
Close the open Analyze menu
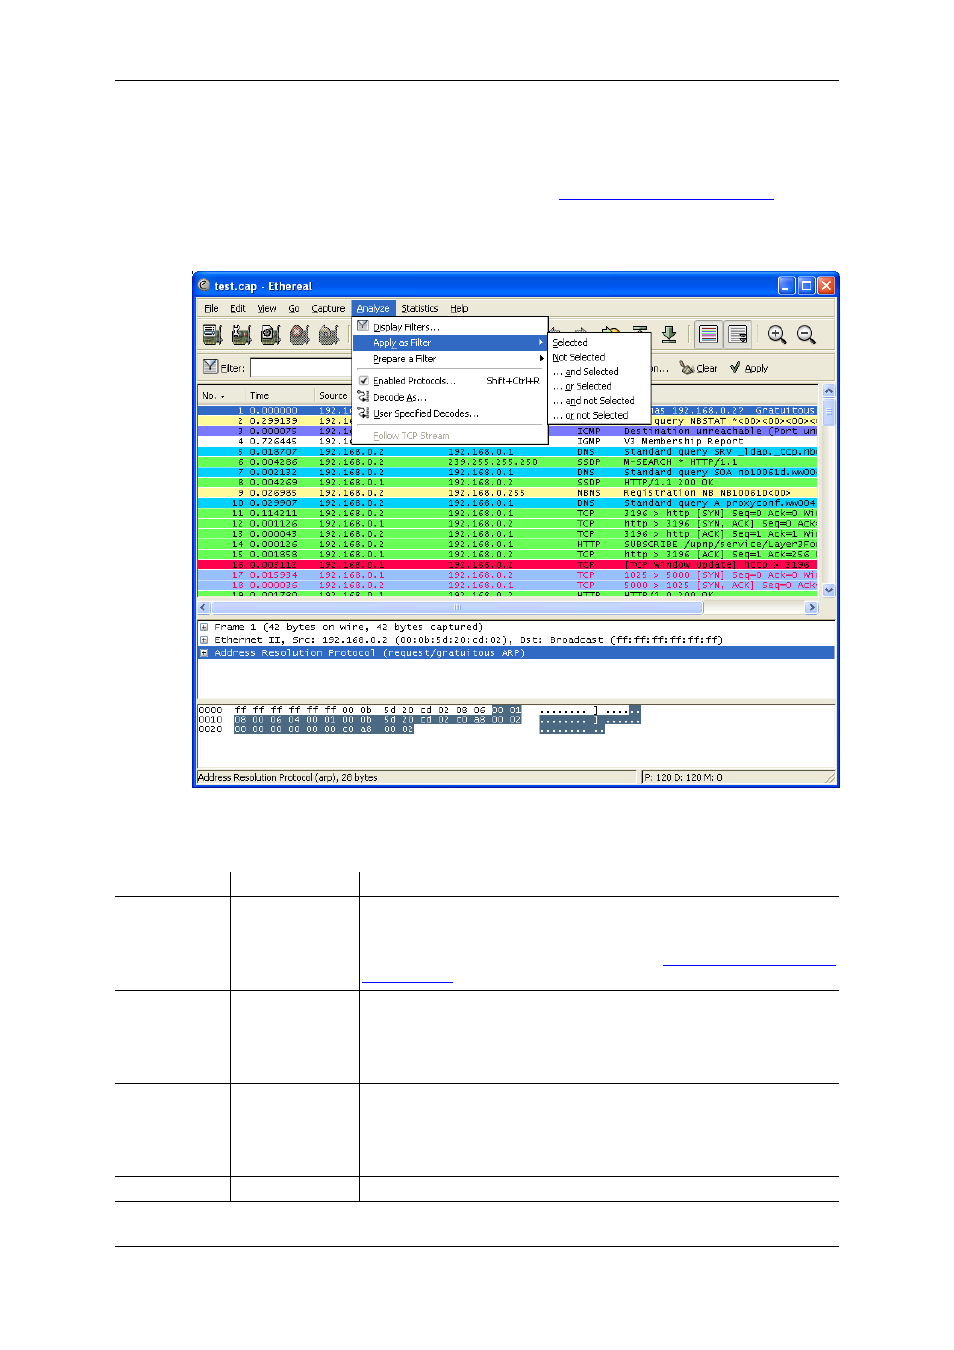click(373, 308)
